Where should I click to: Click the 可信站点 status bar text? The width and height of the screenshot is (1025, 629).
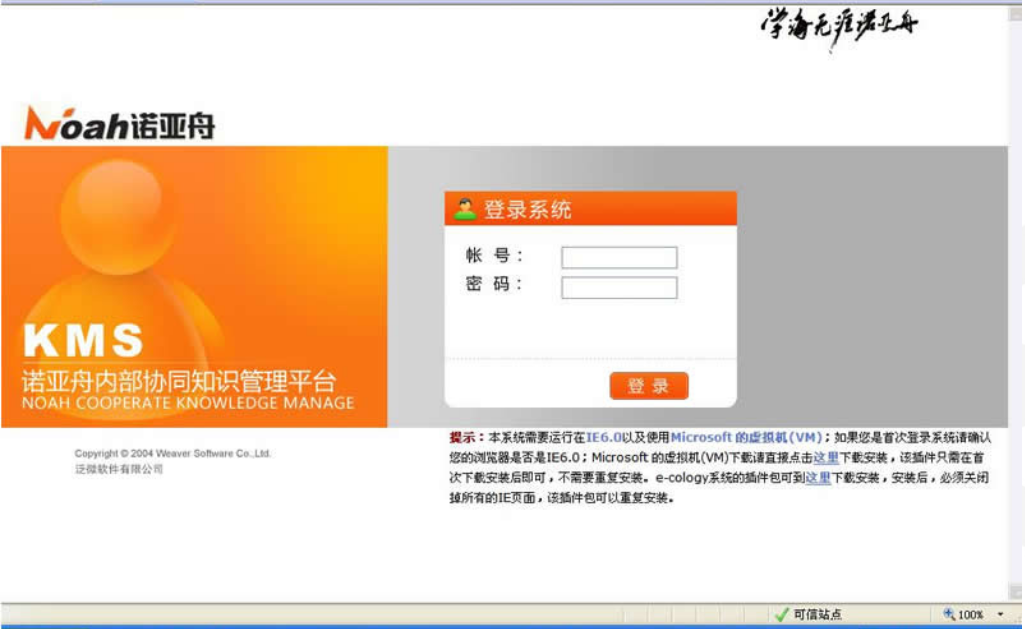coord(818,615)
